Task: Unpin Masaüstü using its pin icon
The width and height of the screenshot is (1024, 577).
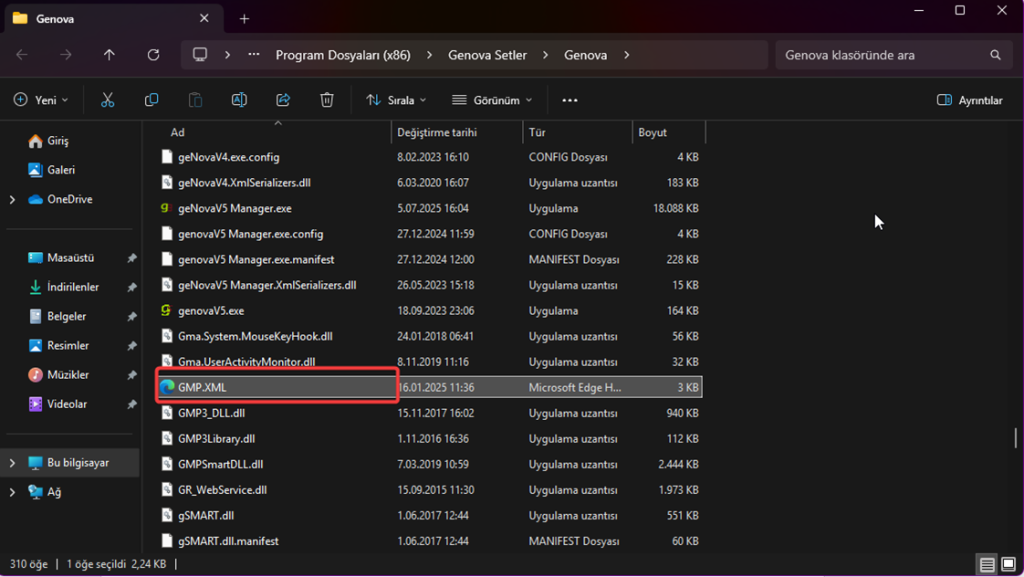Action: point(131,258)
